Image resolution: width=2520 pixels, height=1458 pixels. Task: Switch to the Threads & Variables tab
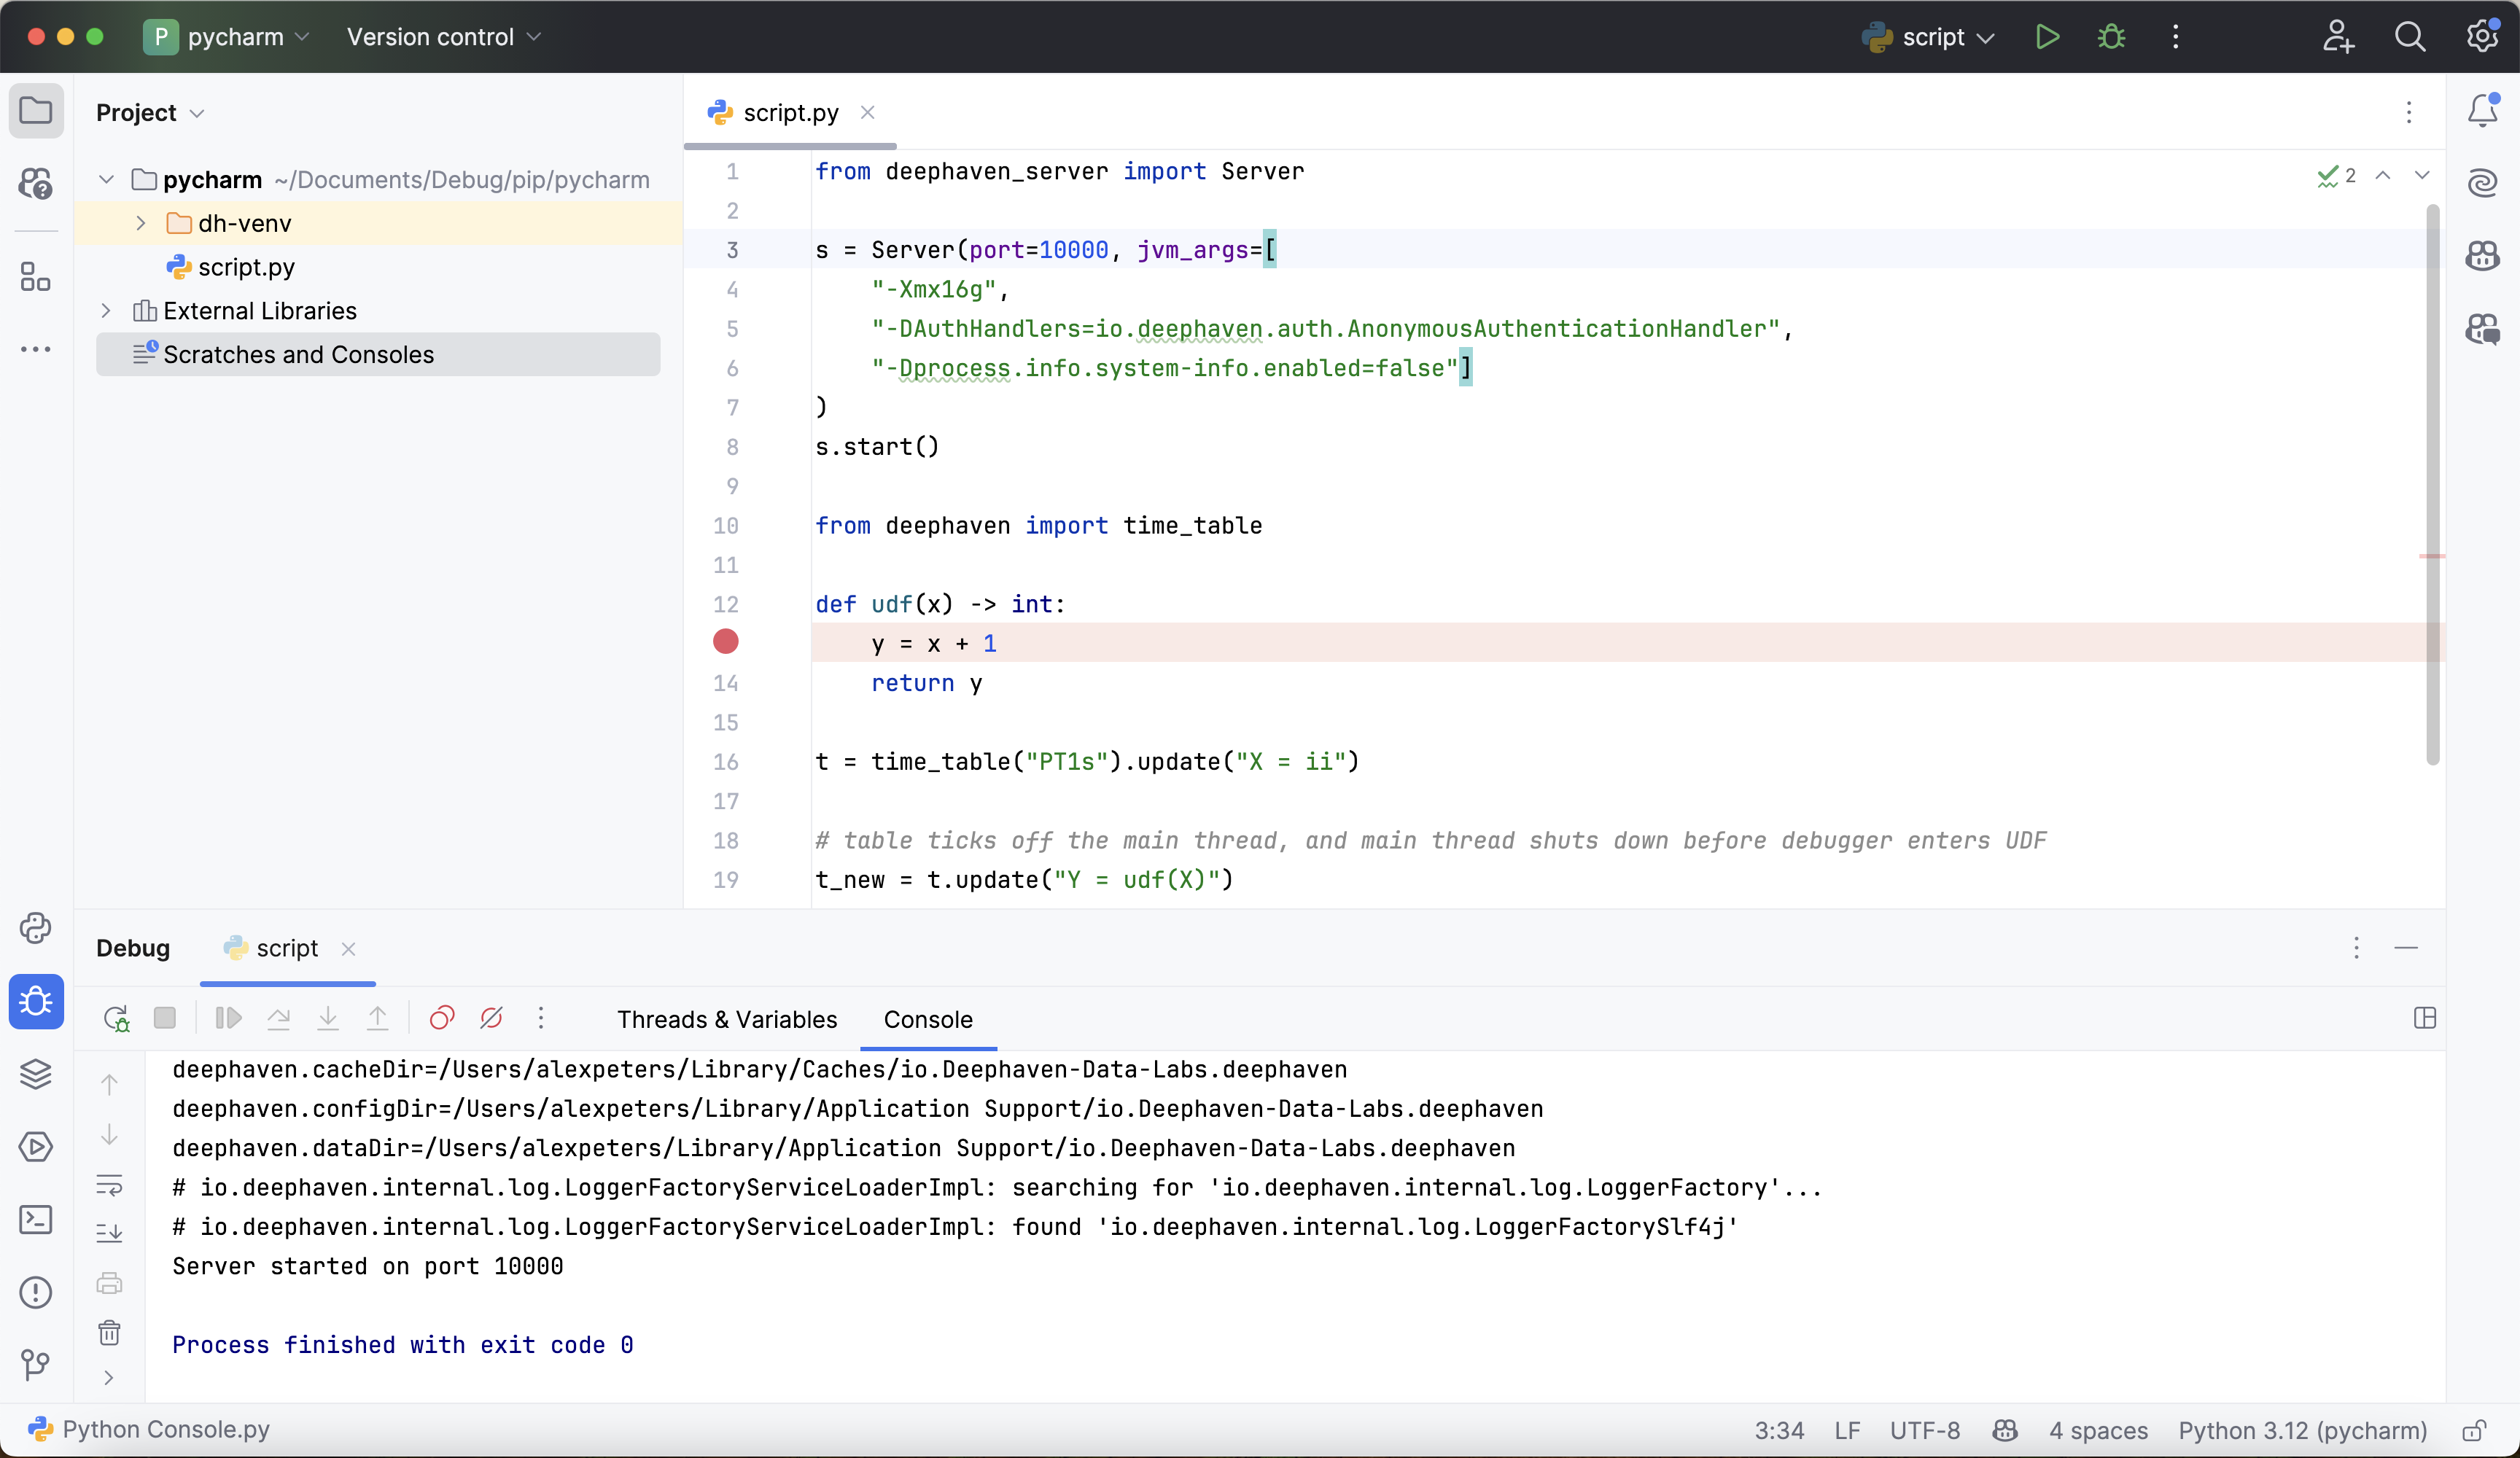pyautogui.click(x=727, y=1019)
